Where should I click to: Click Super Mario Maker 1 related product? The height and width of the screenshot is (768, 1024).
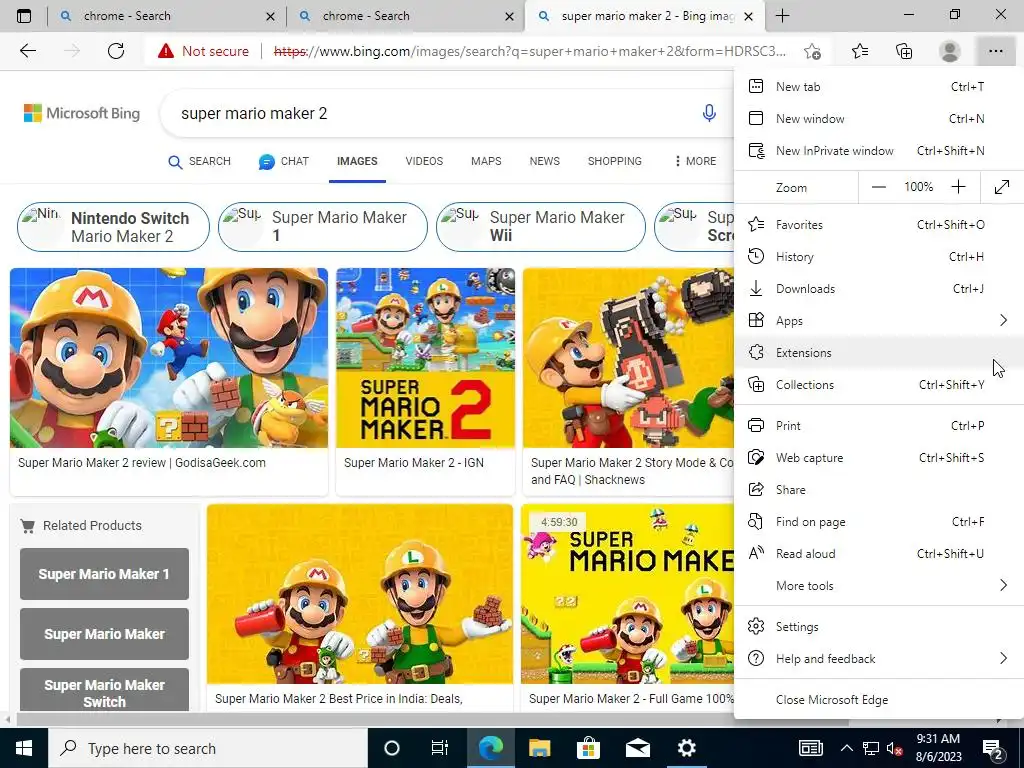pyautogui.click(x=104, y=574)
